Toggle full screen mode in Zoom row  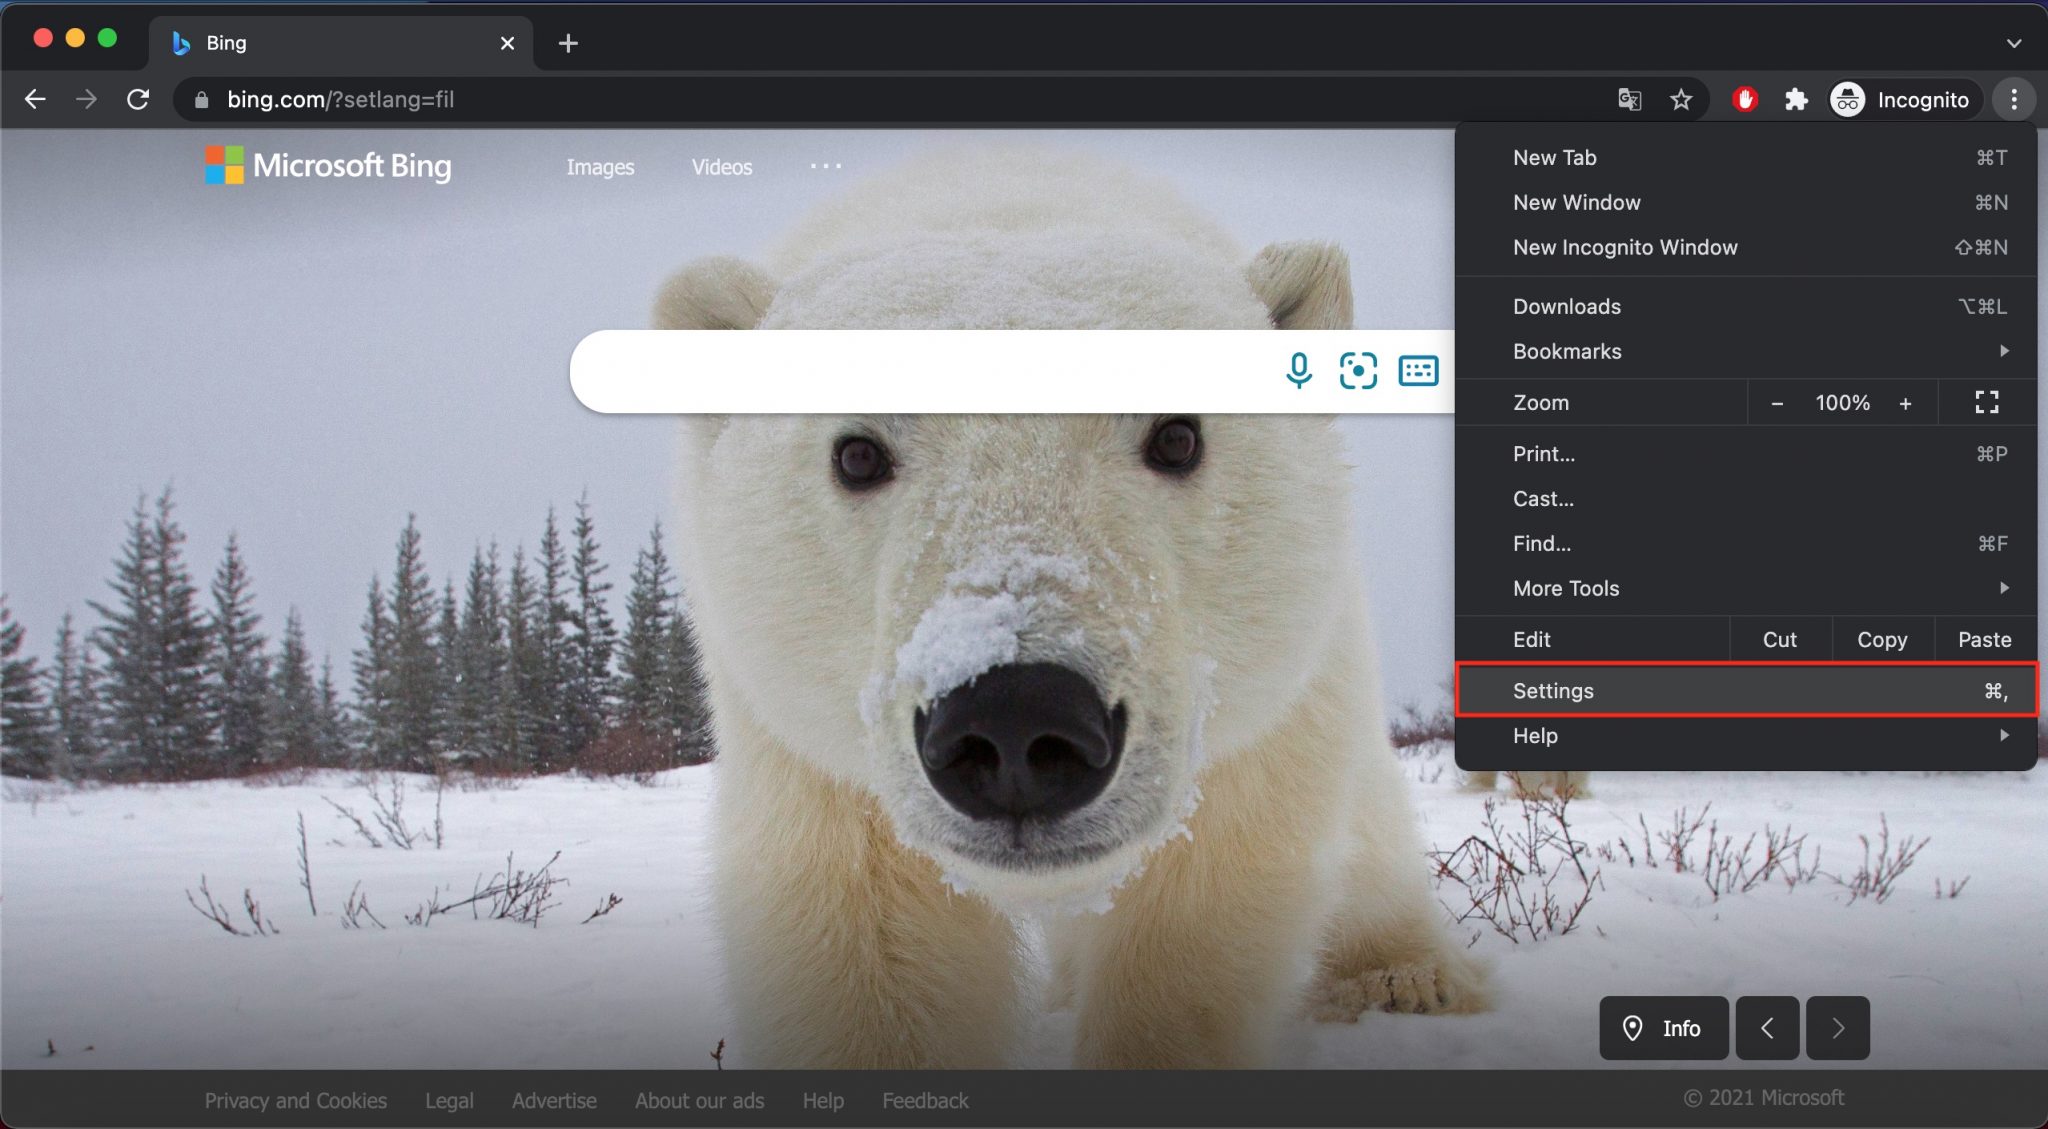1986,403
